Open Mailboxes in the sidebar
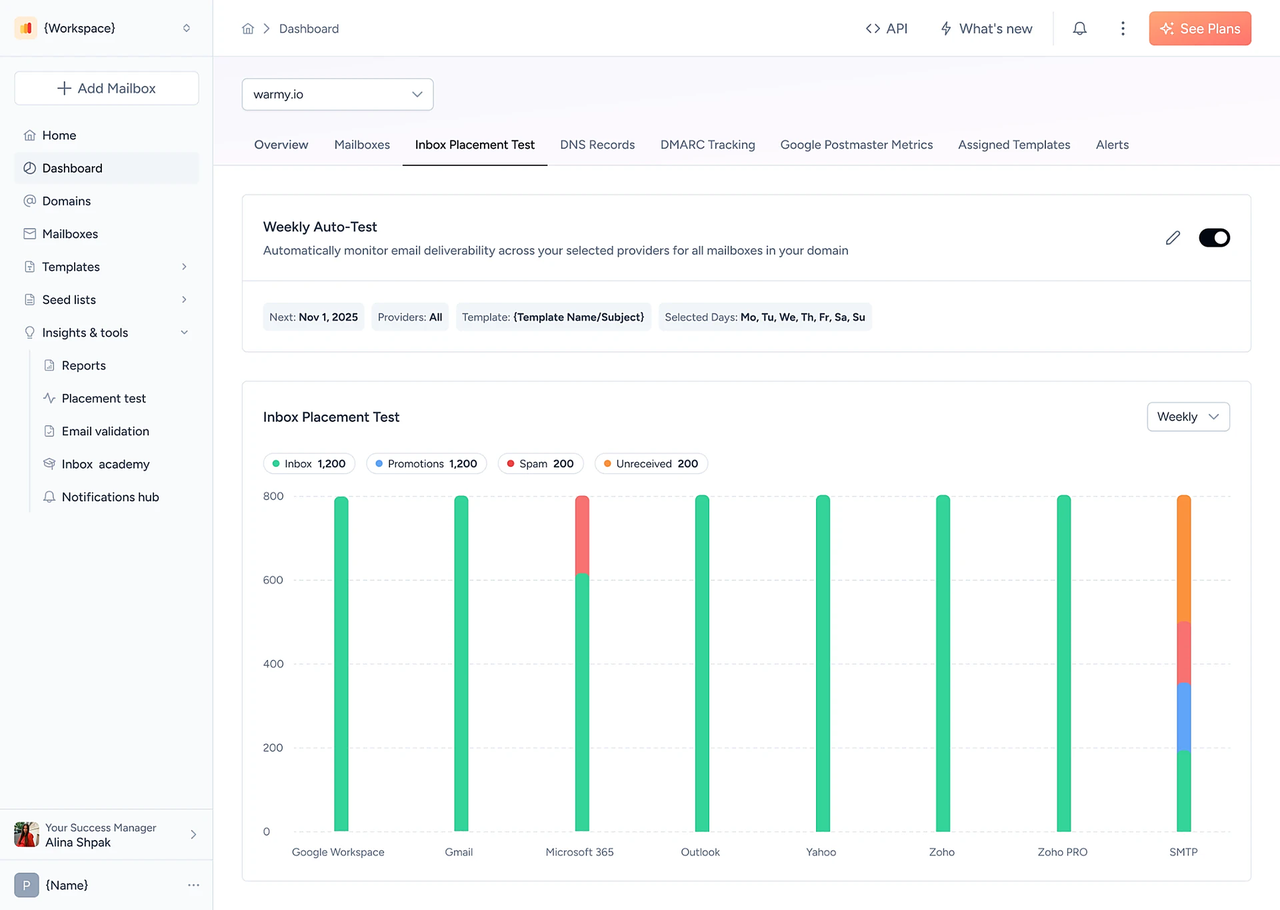 (x=107, y=234)
